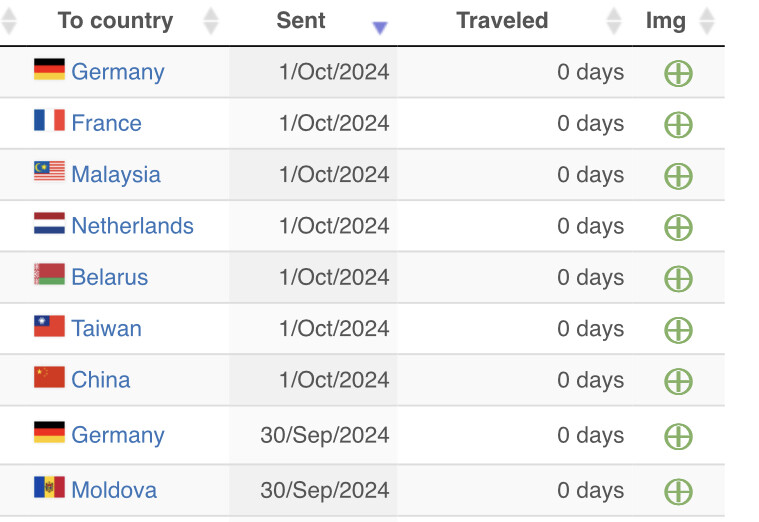Click China row image icon
This screenshot has width=759, height=522.
click(678, 381)
